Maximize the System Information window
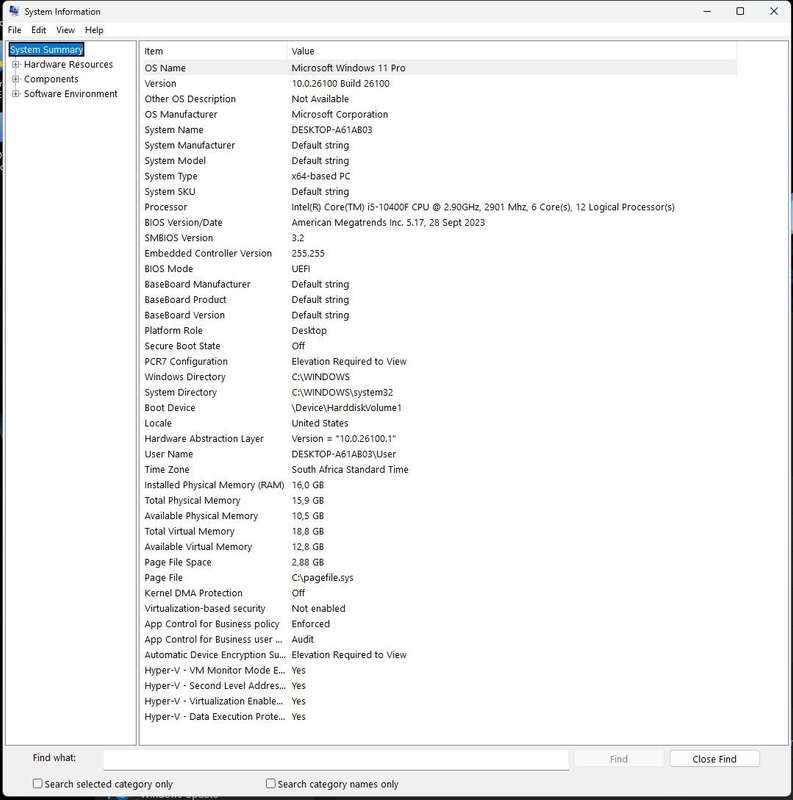The height and width of the screenshot is (800, 793). pos(740,11)
